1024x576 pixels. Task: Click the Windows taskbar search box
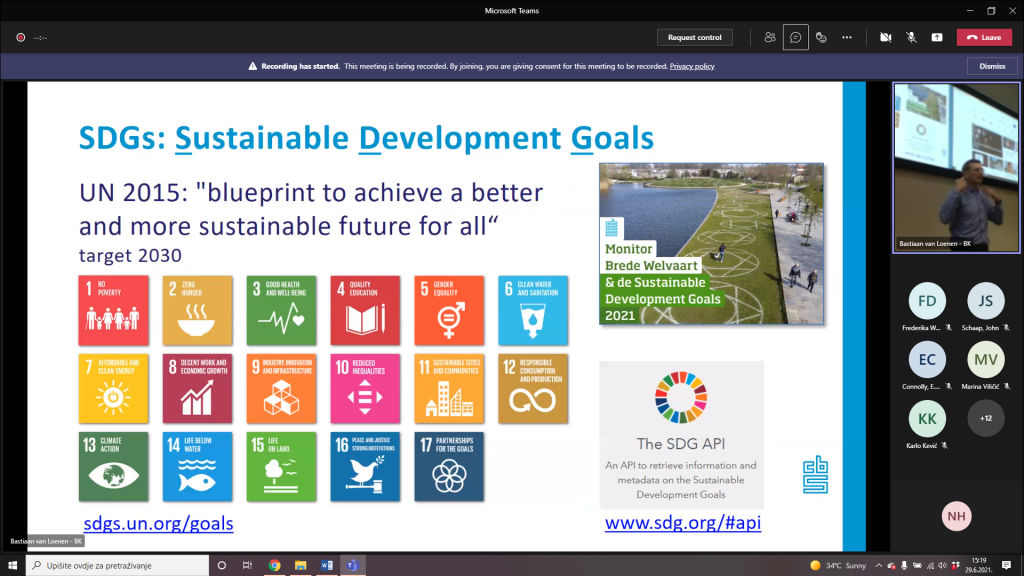coord(118,566)
